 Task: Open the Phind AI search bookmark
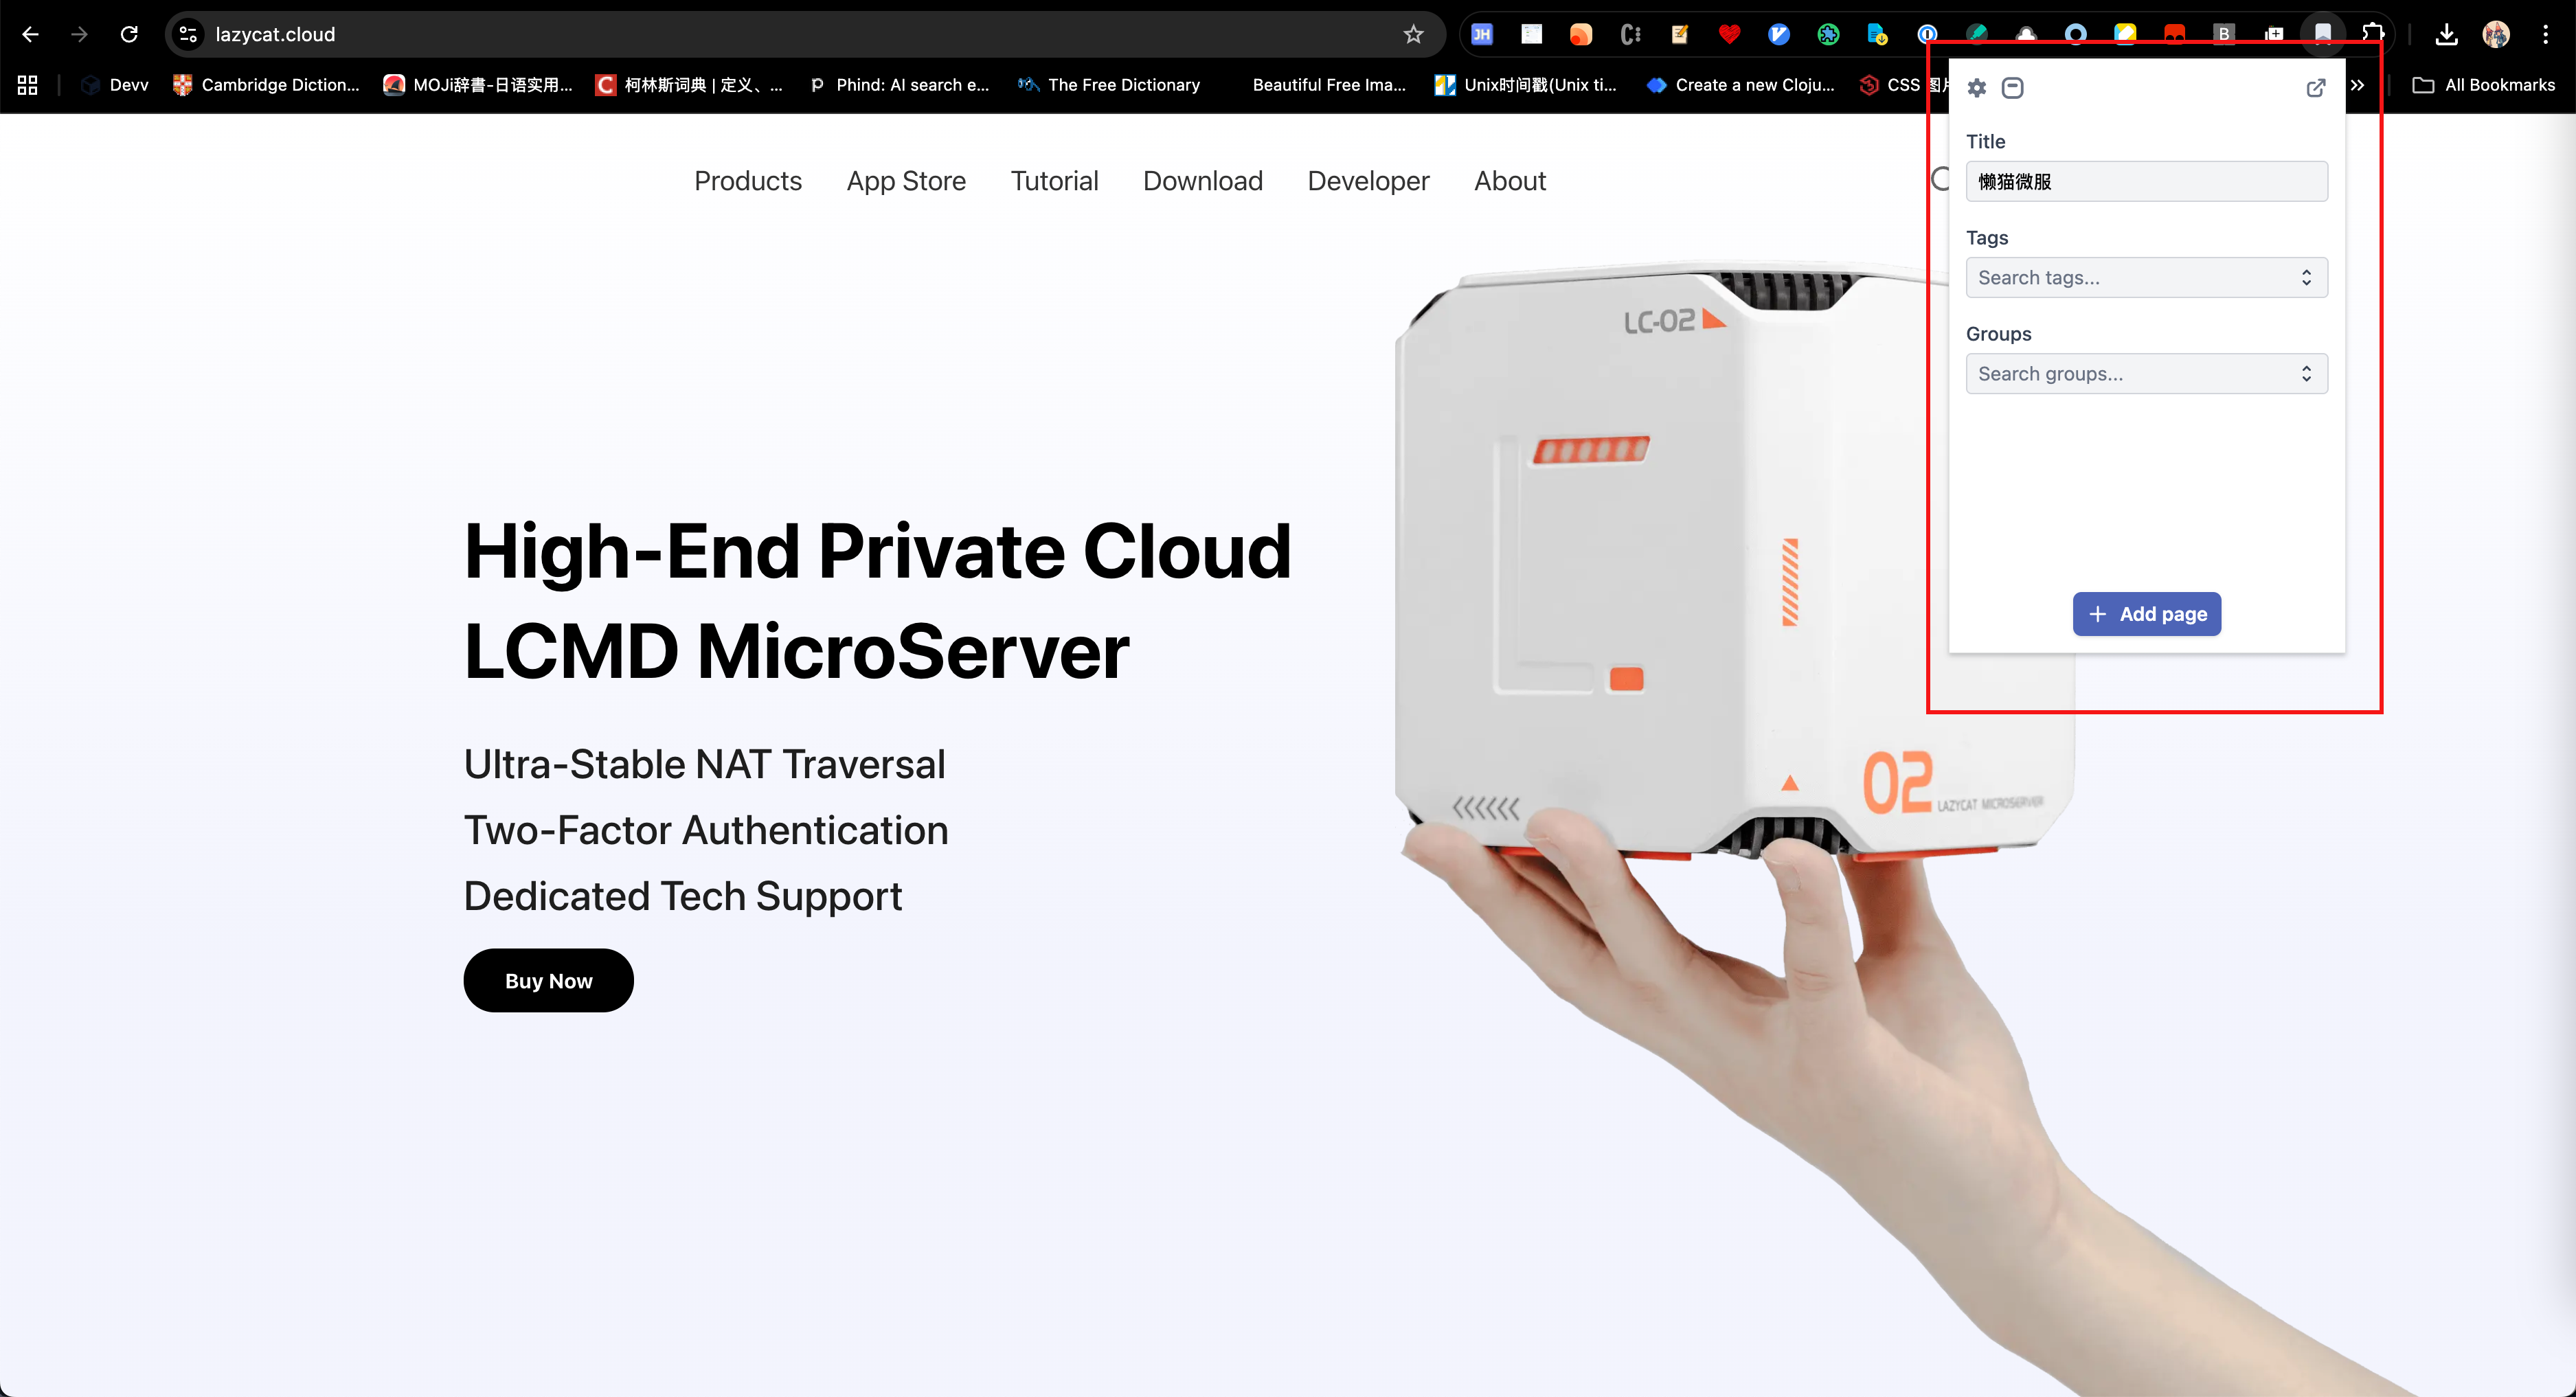pyautogui.click(x=899, y=85)
